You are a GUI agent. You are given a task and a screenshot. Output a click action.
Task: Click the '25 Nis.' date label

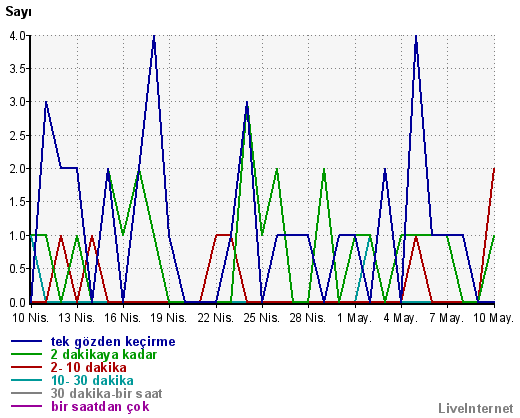point(262,318)
